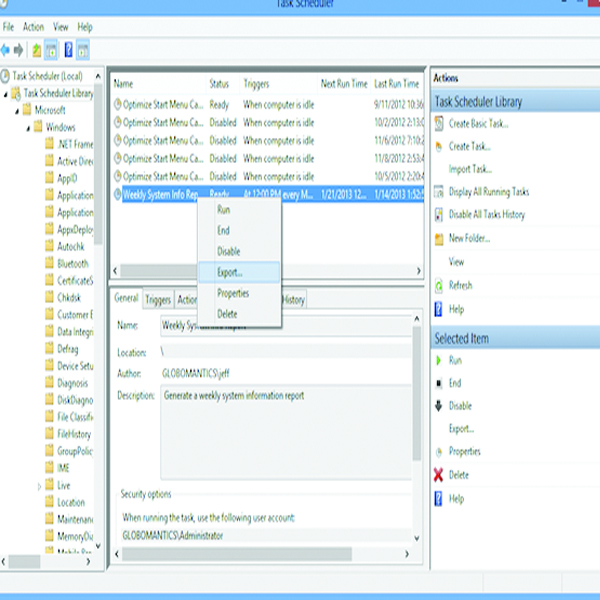Screen dimensions: 600x600
Task: Click scroll-right arrow of task list
Action: [419, 271]
